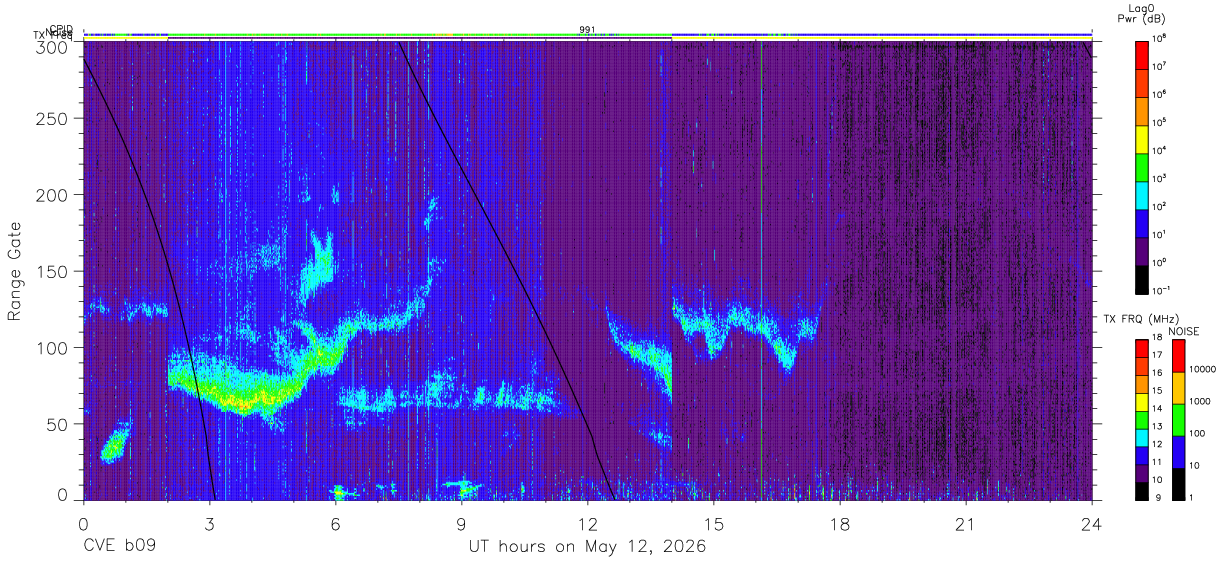Click the green band of NOISE scale
Image resolution: width=1228 pixels, height=567 pixels.
click(x=1178, y=420)
